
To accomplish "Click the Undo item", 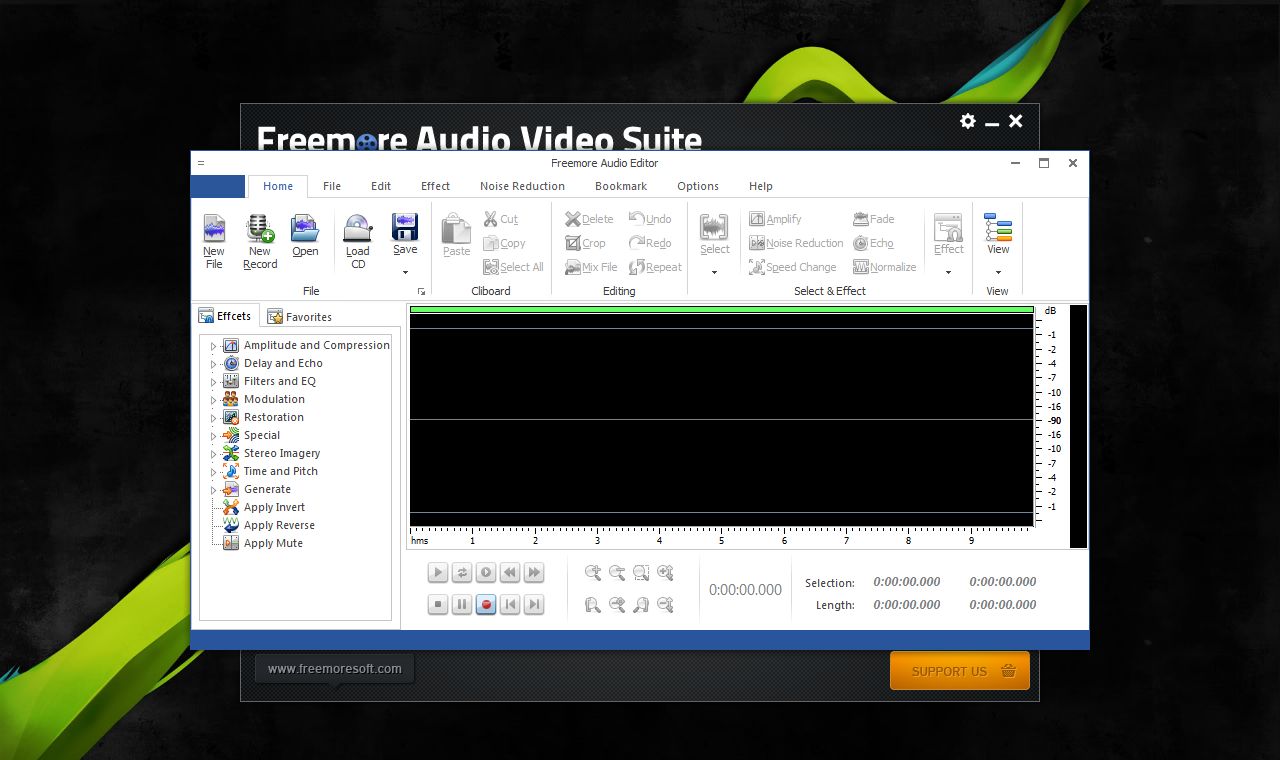I will tap(650, 219).
